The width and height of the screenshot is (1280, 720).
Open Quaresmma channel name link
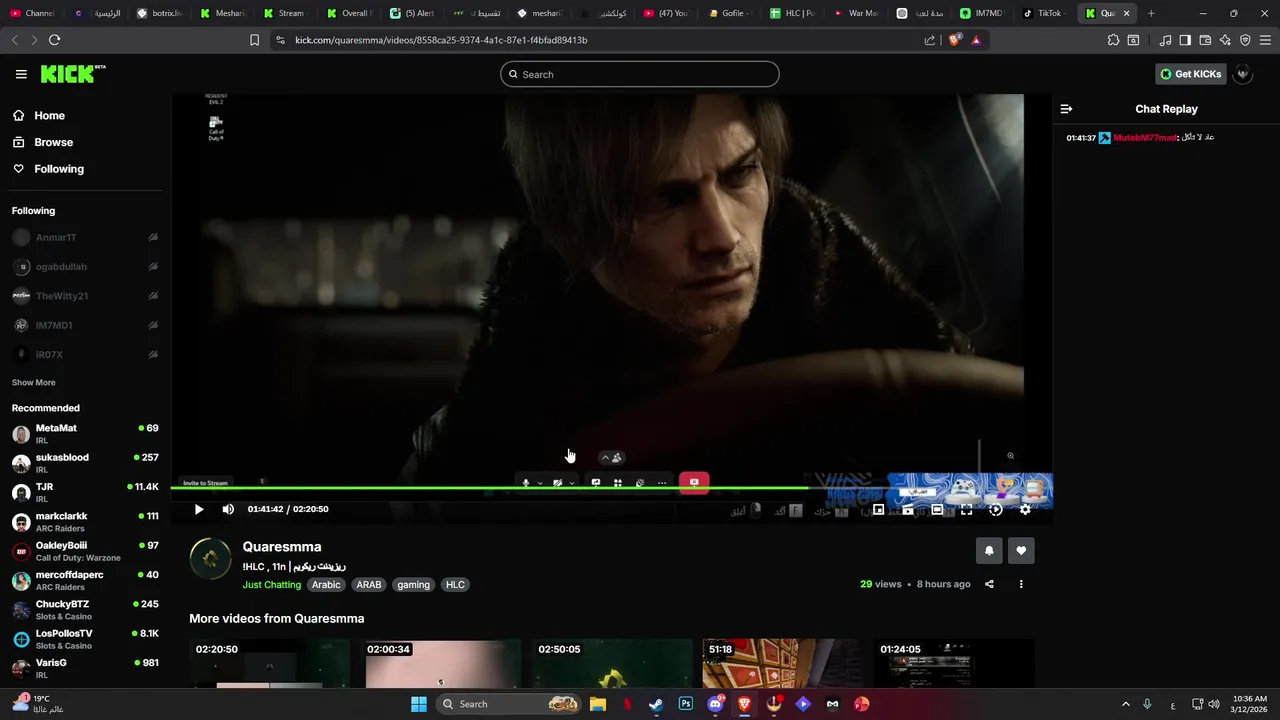[x=282, y=547]
